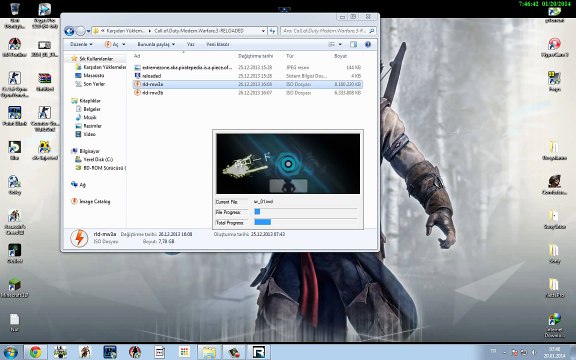Open Bilgisayar in navigation pane

coord(86,151)
